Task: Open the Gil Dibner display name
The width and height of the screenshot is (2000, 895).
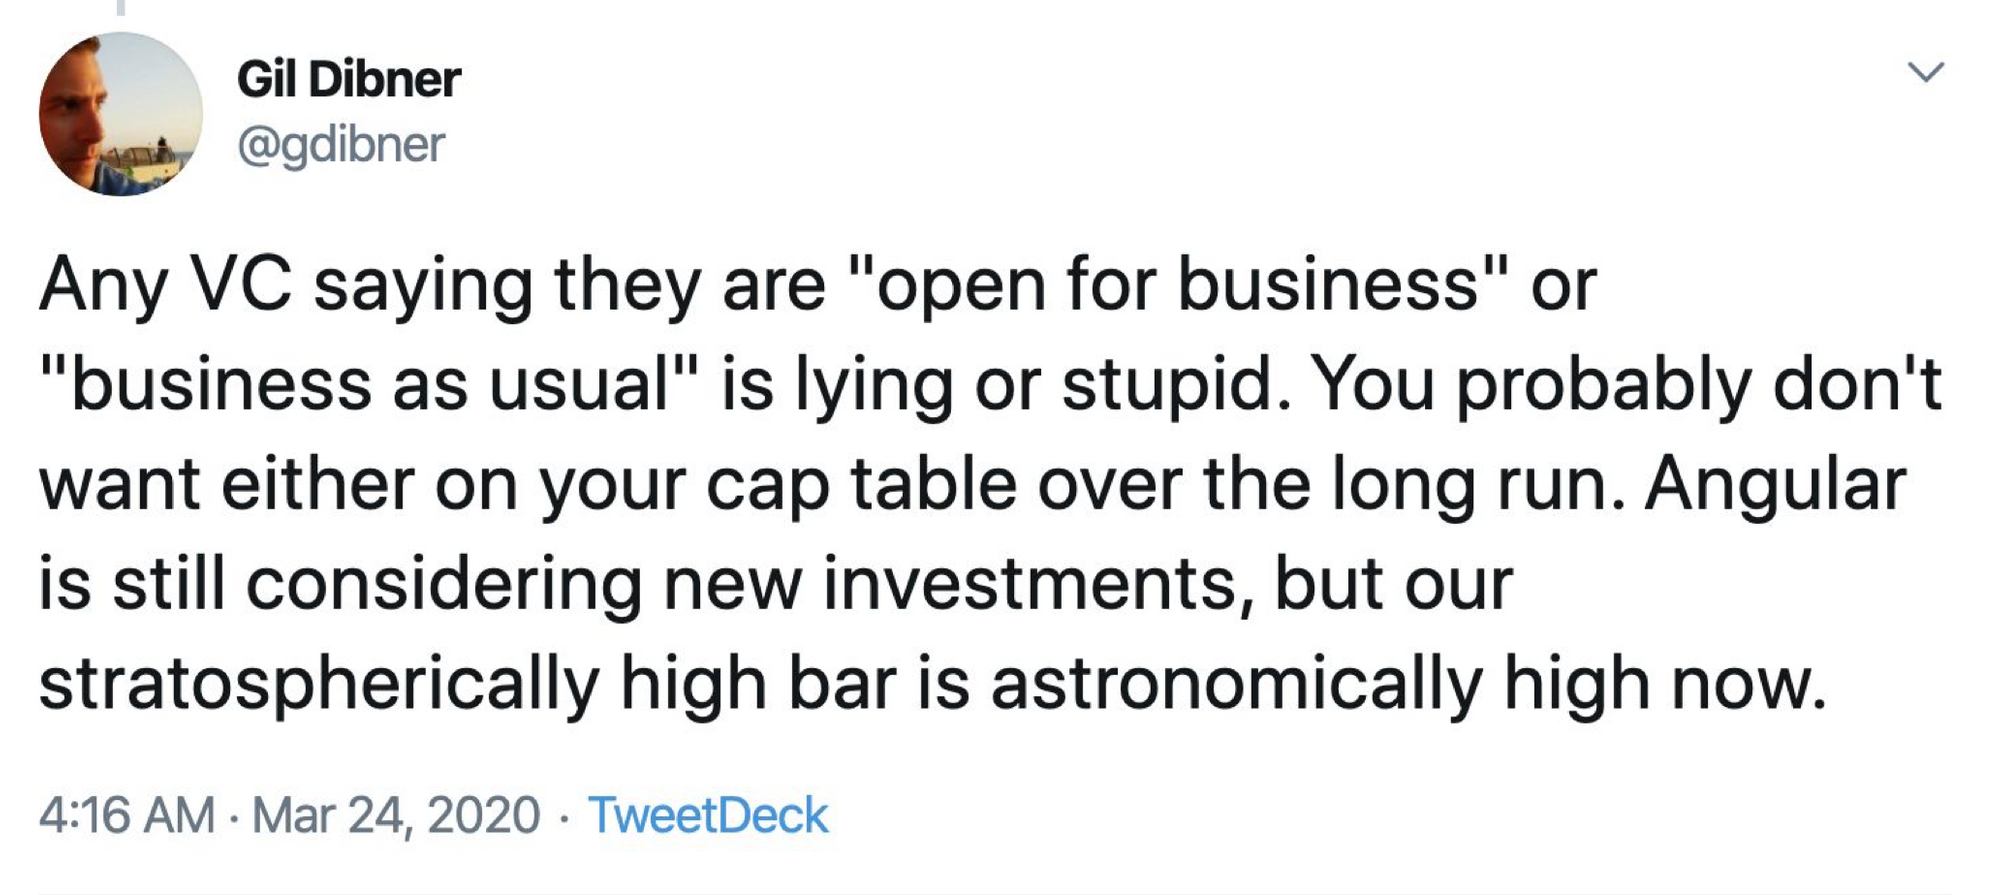Action: tap(349, 79)
